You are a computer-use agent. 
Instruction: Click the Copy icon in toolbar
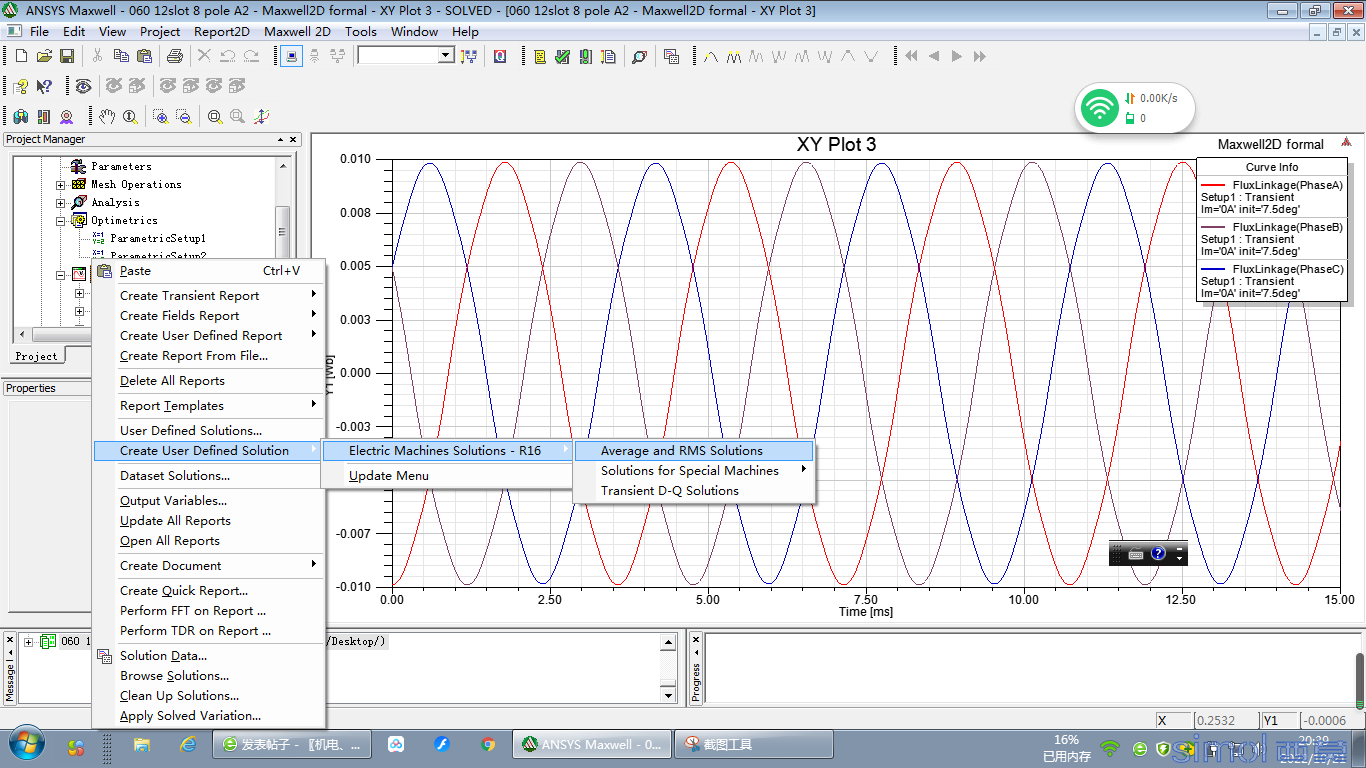(122, 56)
